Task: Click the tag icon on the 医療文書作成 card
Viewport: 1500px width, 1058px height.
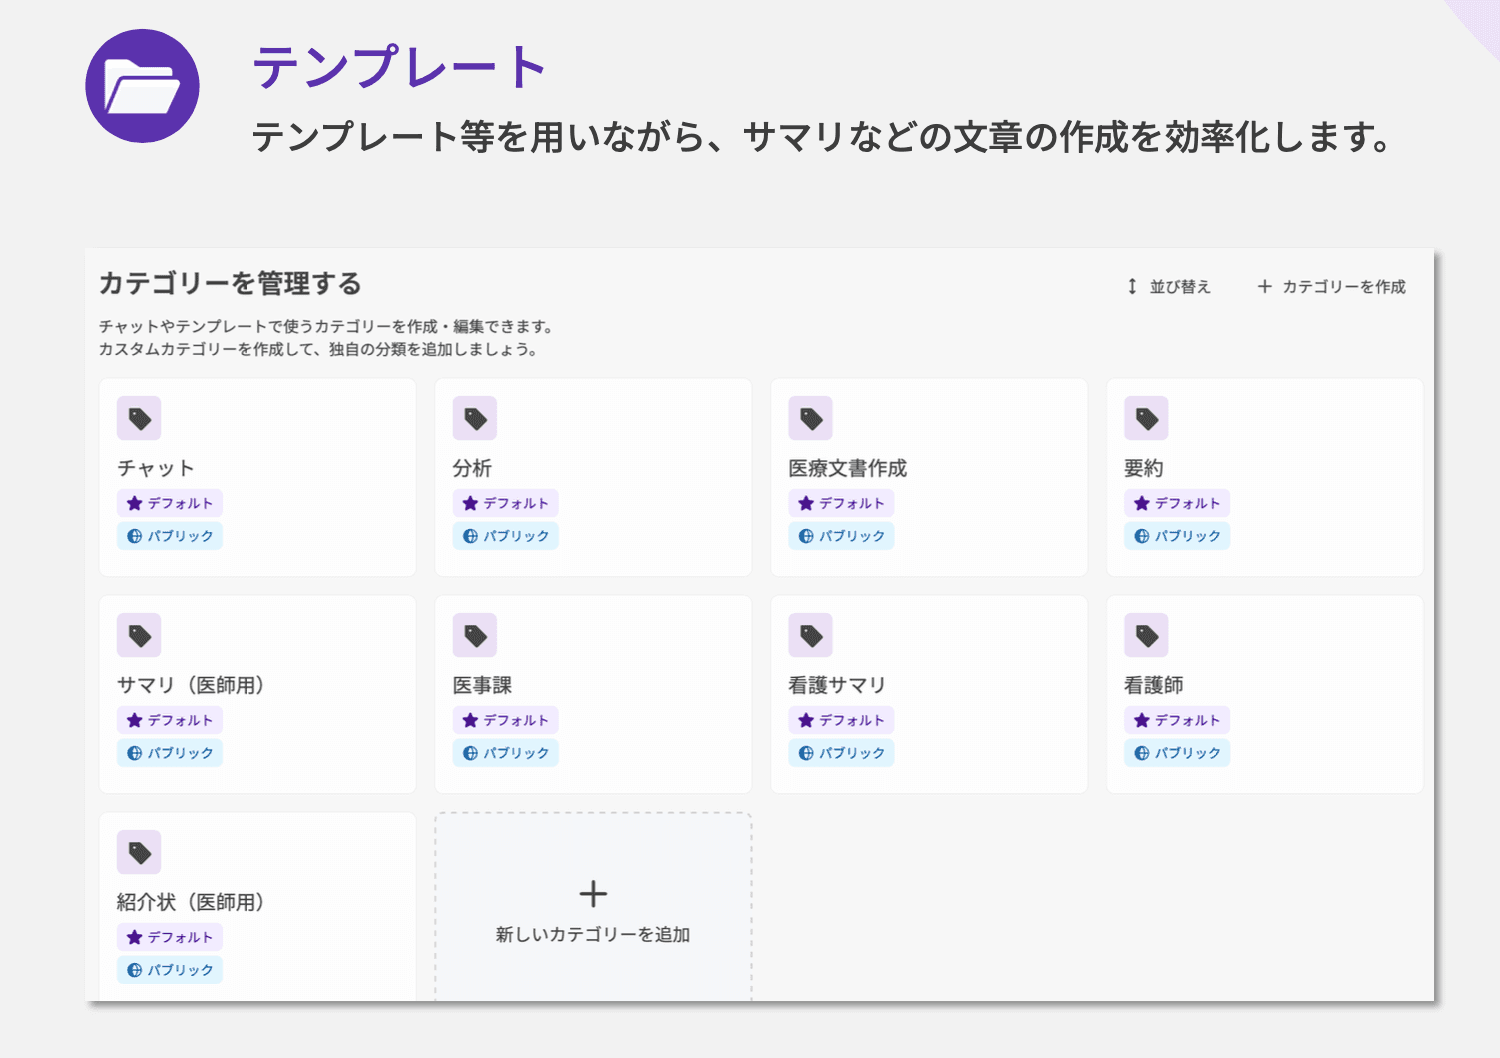Action: pyautogui.click(x=811, y=418)
